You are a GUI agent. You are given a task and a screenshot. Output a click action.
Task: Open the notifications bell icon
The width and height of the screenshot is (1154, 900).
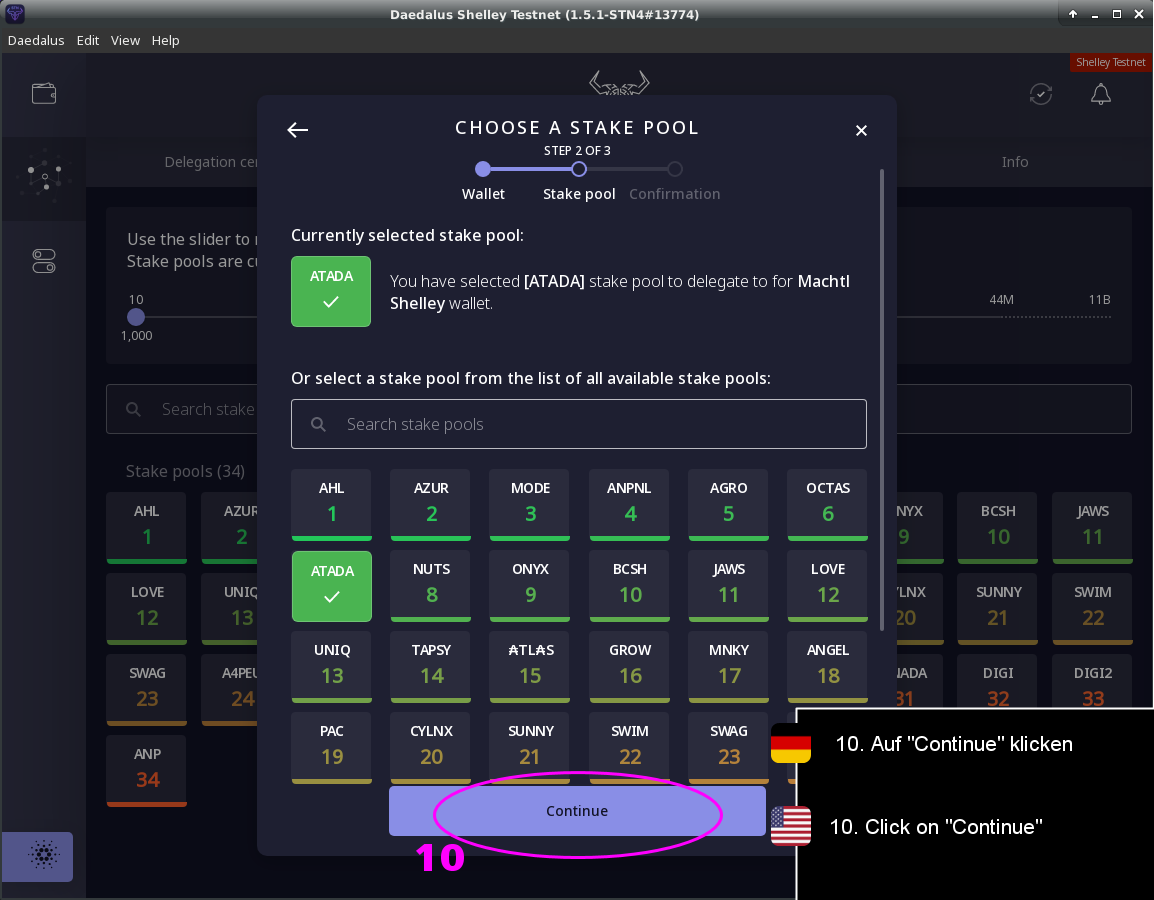1101,94
